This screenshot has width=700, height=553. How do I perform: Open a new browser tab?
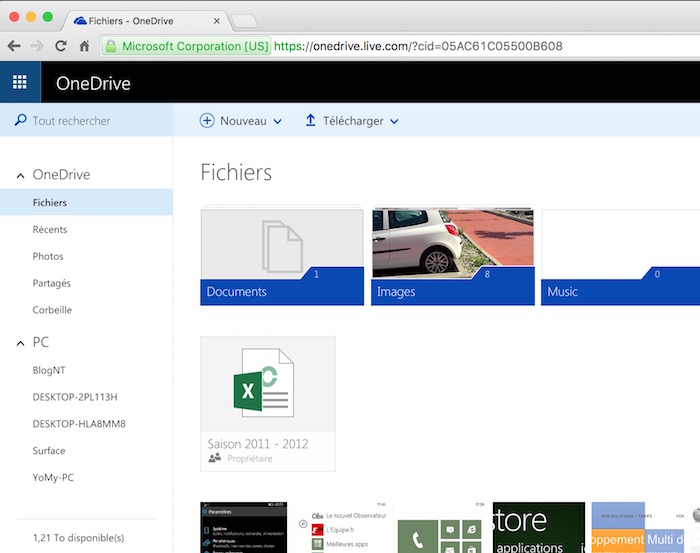point(245,21)
